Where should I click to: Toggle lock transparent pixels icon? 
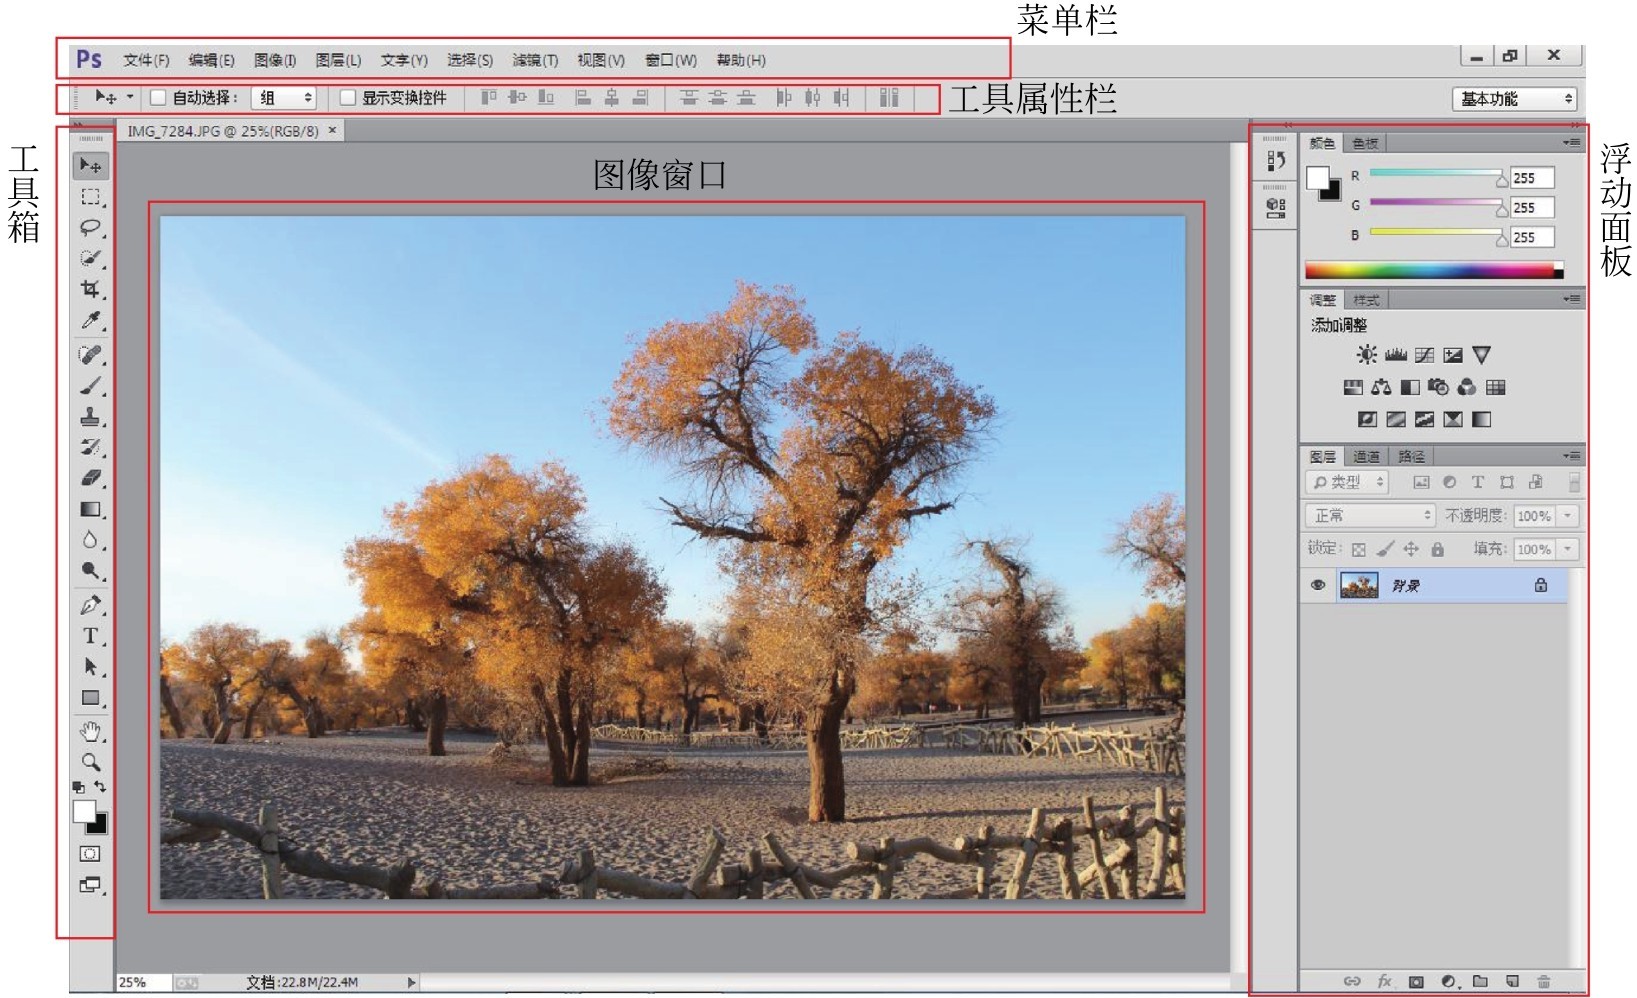pos(1358,549)
